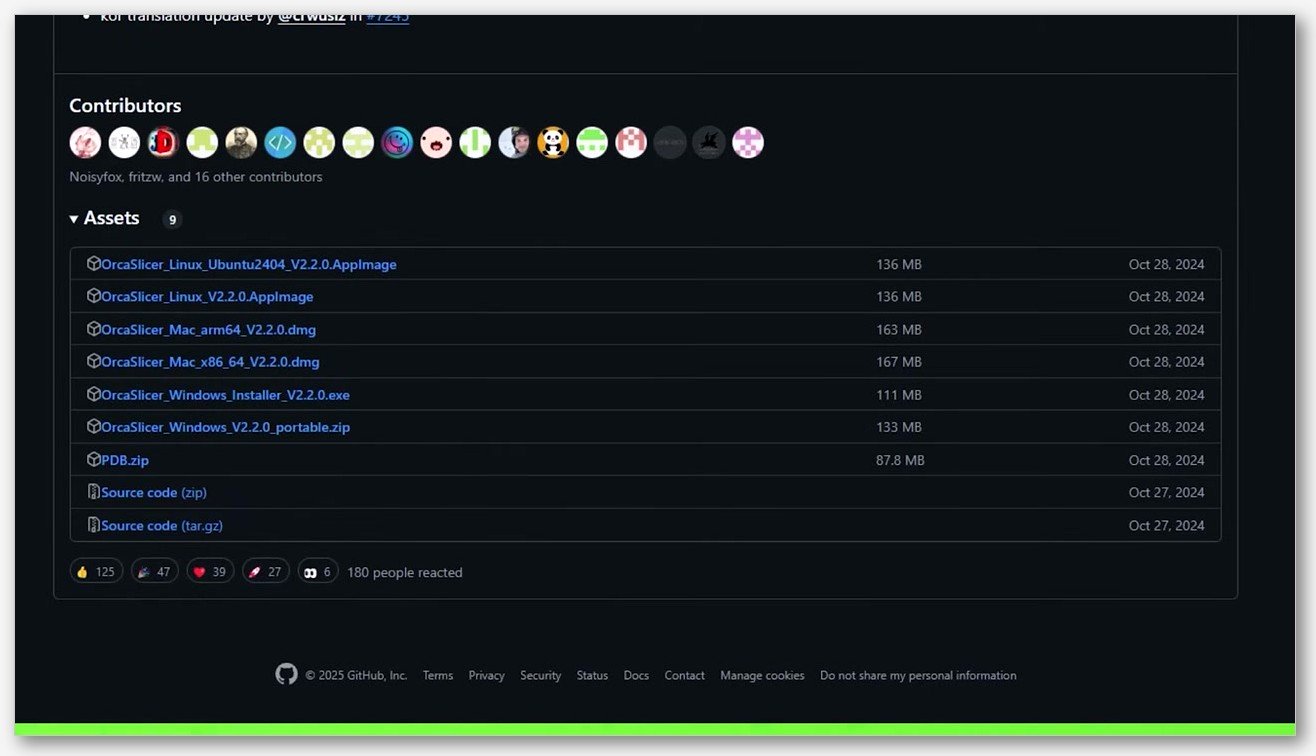This screenshot has height=756, width=1316.
Task: Click the Assets count badge showing 9
Action: (x=172, y=220)
